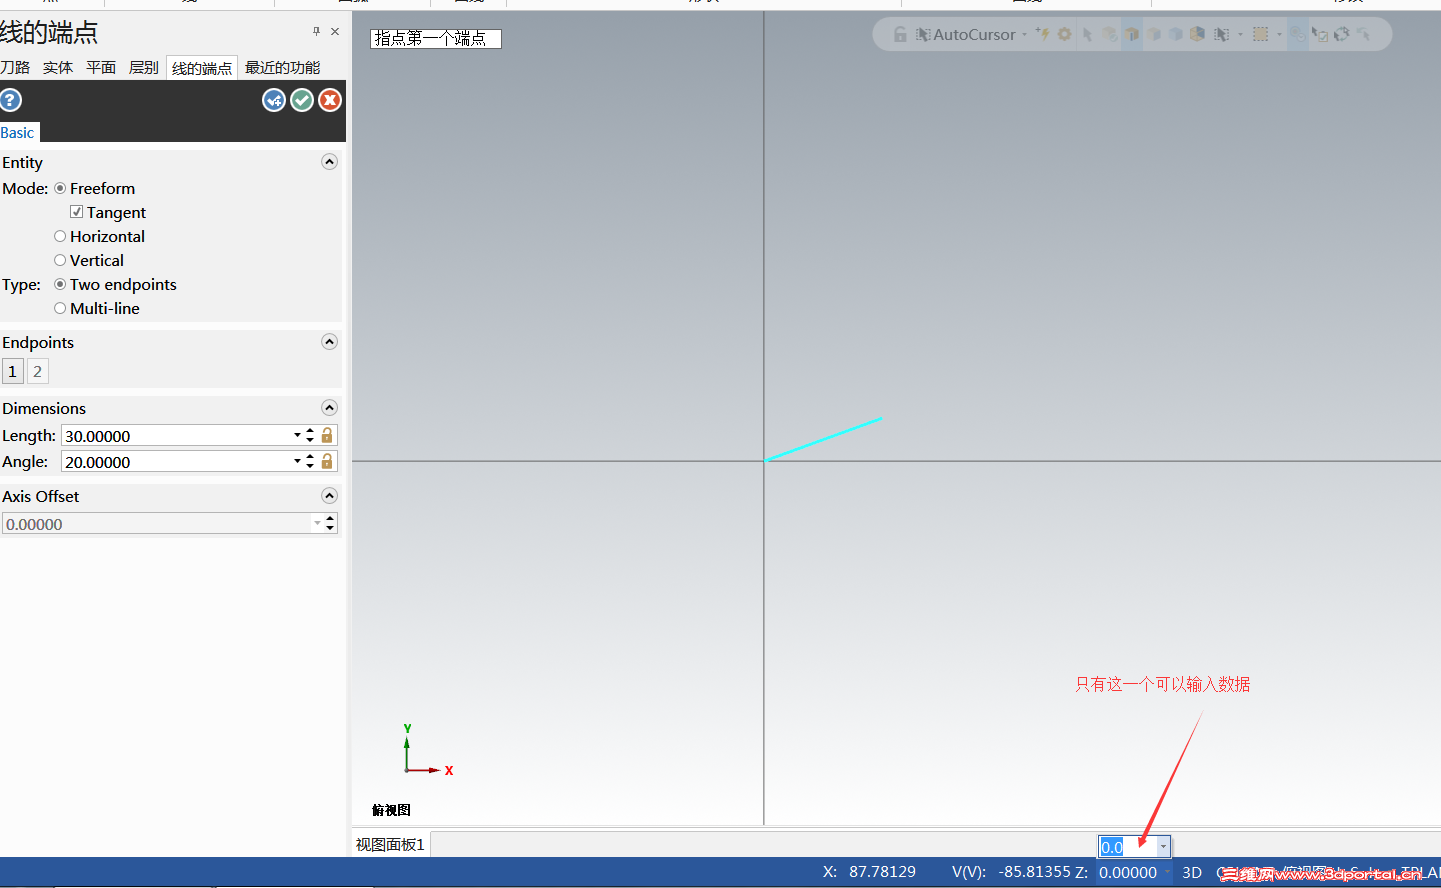Click the highlighted gears icon in selection bar
Viewport: 1441px width, 888px height.
tap(1298, 34)
